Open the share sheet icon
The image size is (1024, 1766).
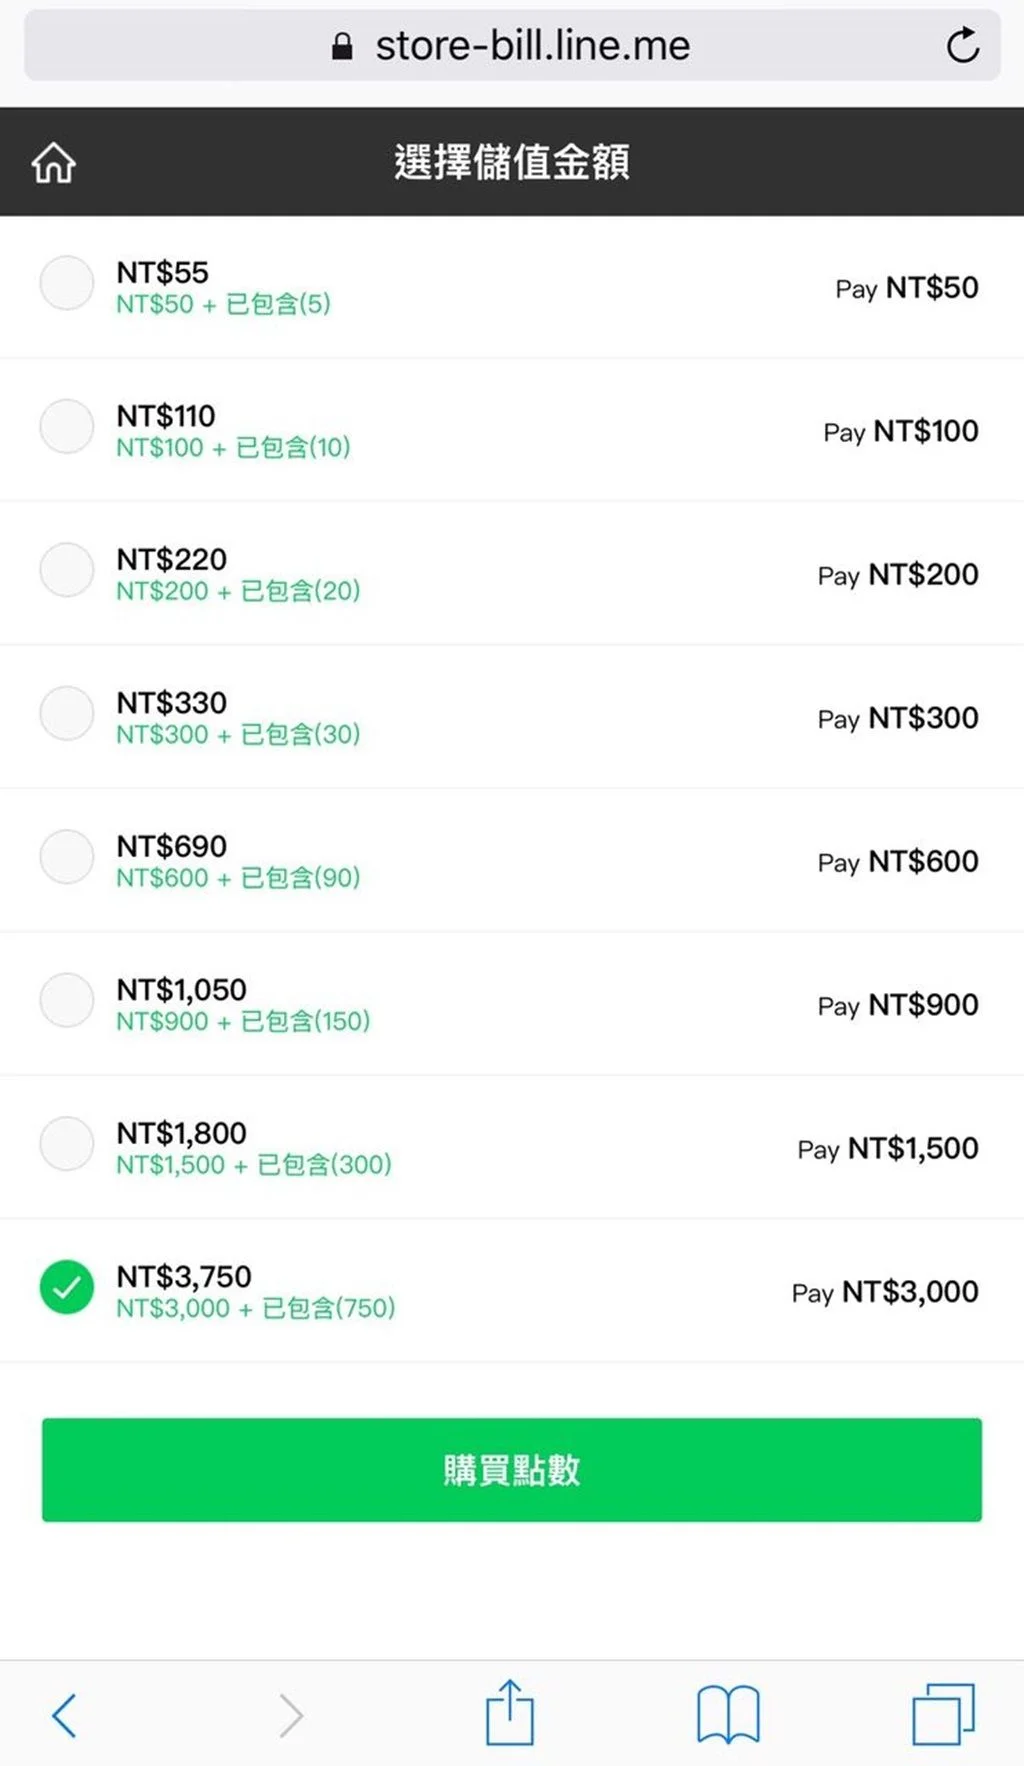[x=510, y=1712]
